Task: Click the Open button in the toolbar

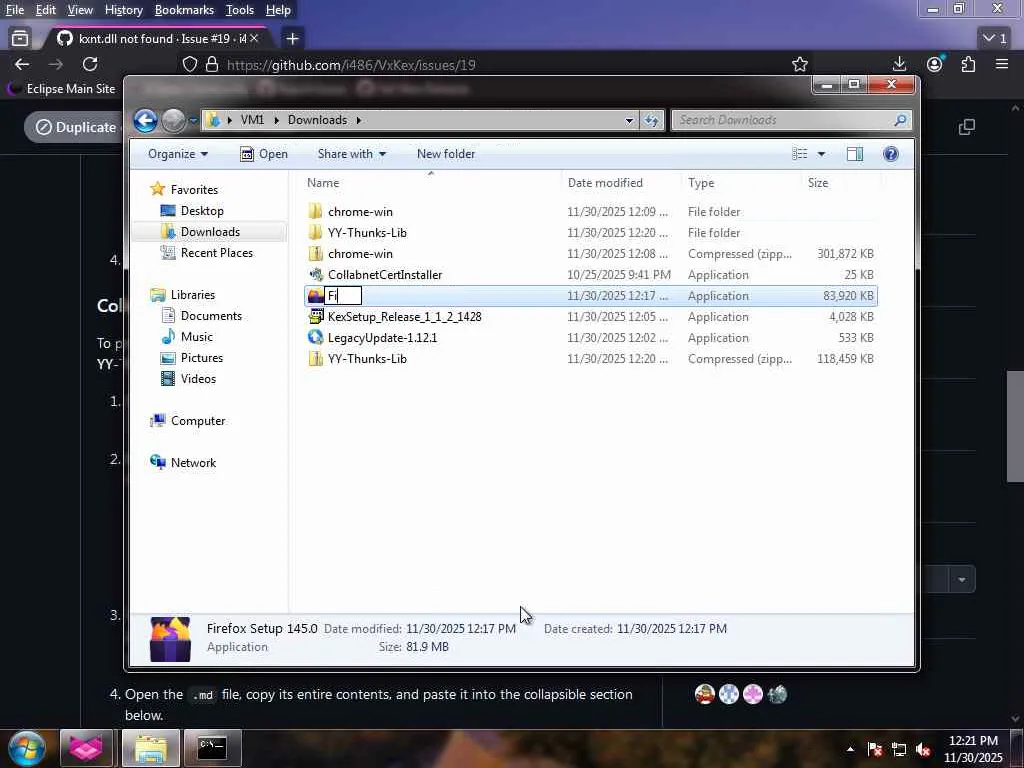Action: click(x=264, y=154)
